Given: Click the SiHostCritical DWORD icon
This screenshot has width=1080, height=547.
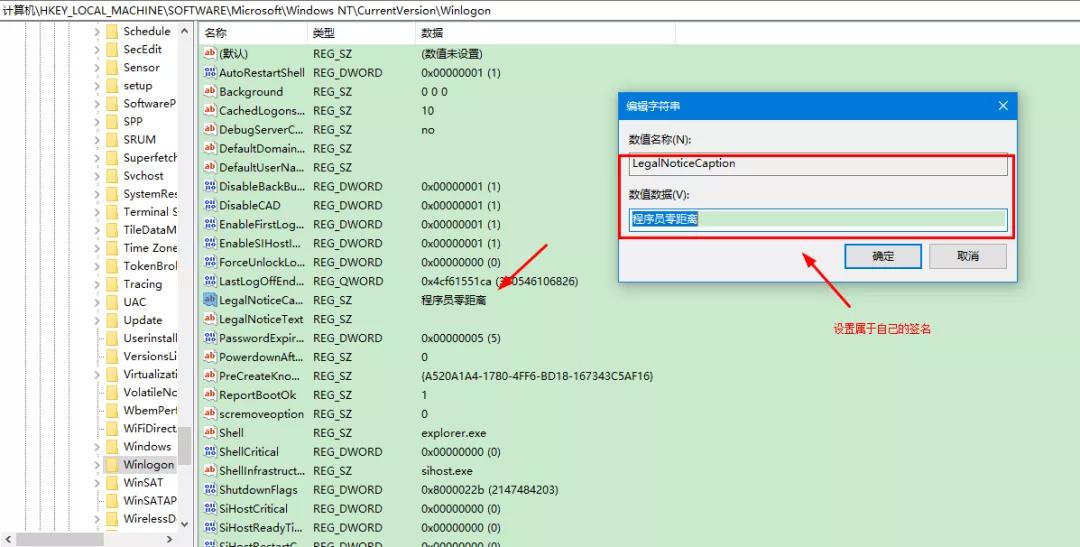Looking at the screenshot, I should point(210,508).
